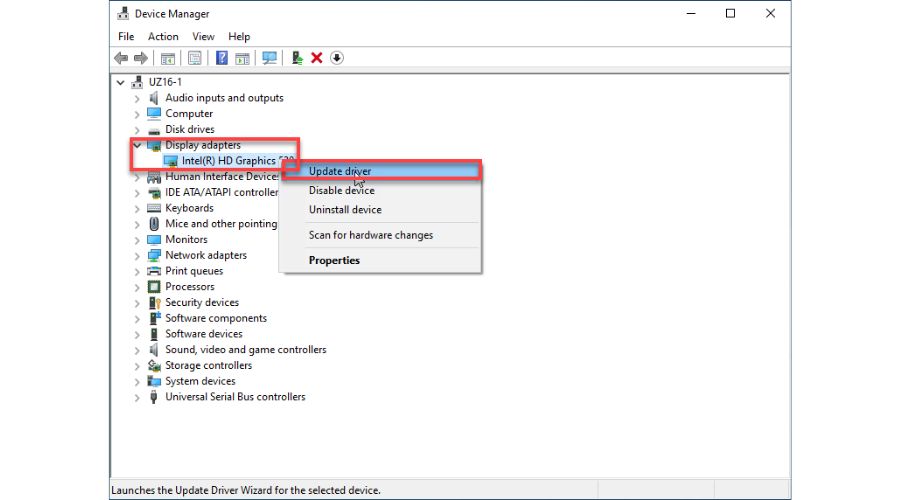Maximize the Device Manager window

[x=730, y=13]
